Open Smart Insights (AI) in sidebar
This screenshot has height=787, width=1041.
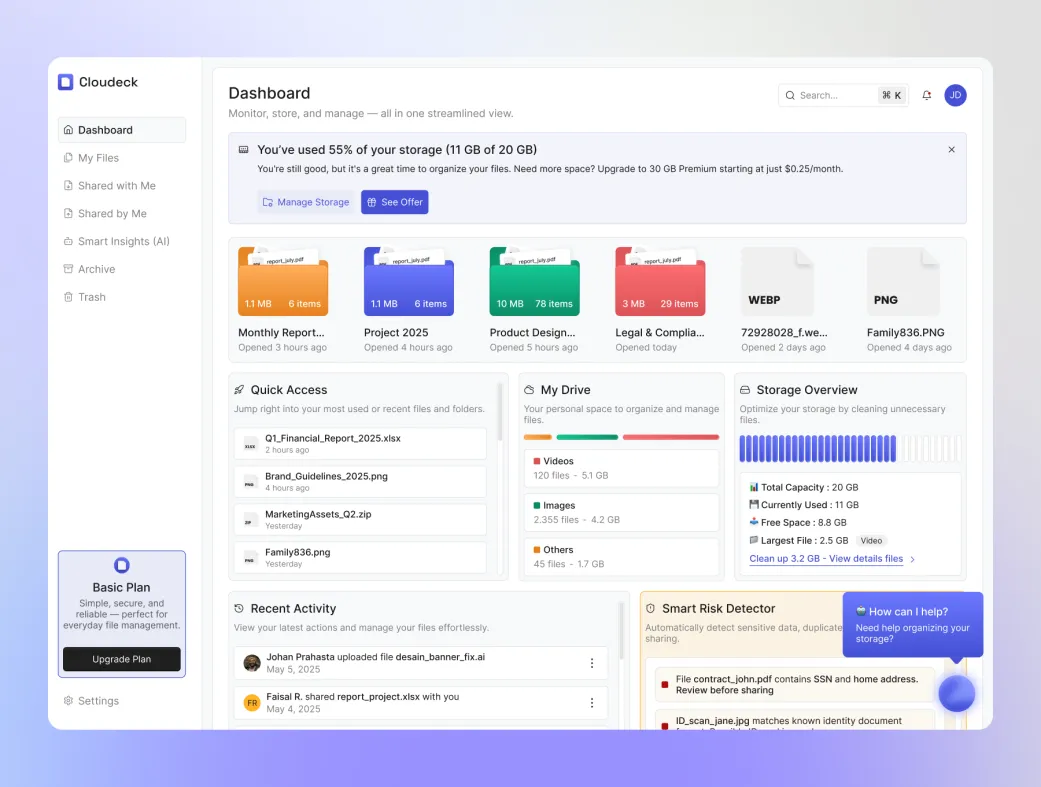pos(123,241)
